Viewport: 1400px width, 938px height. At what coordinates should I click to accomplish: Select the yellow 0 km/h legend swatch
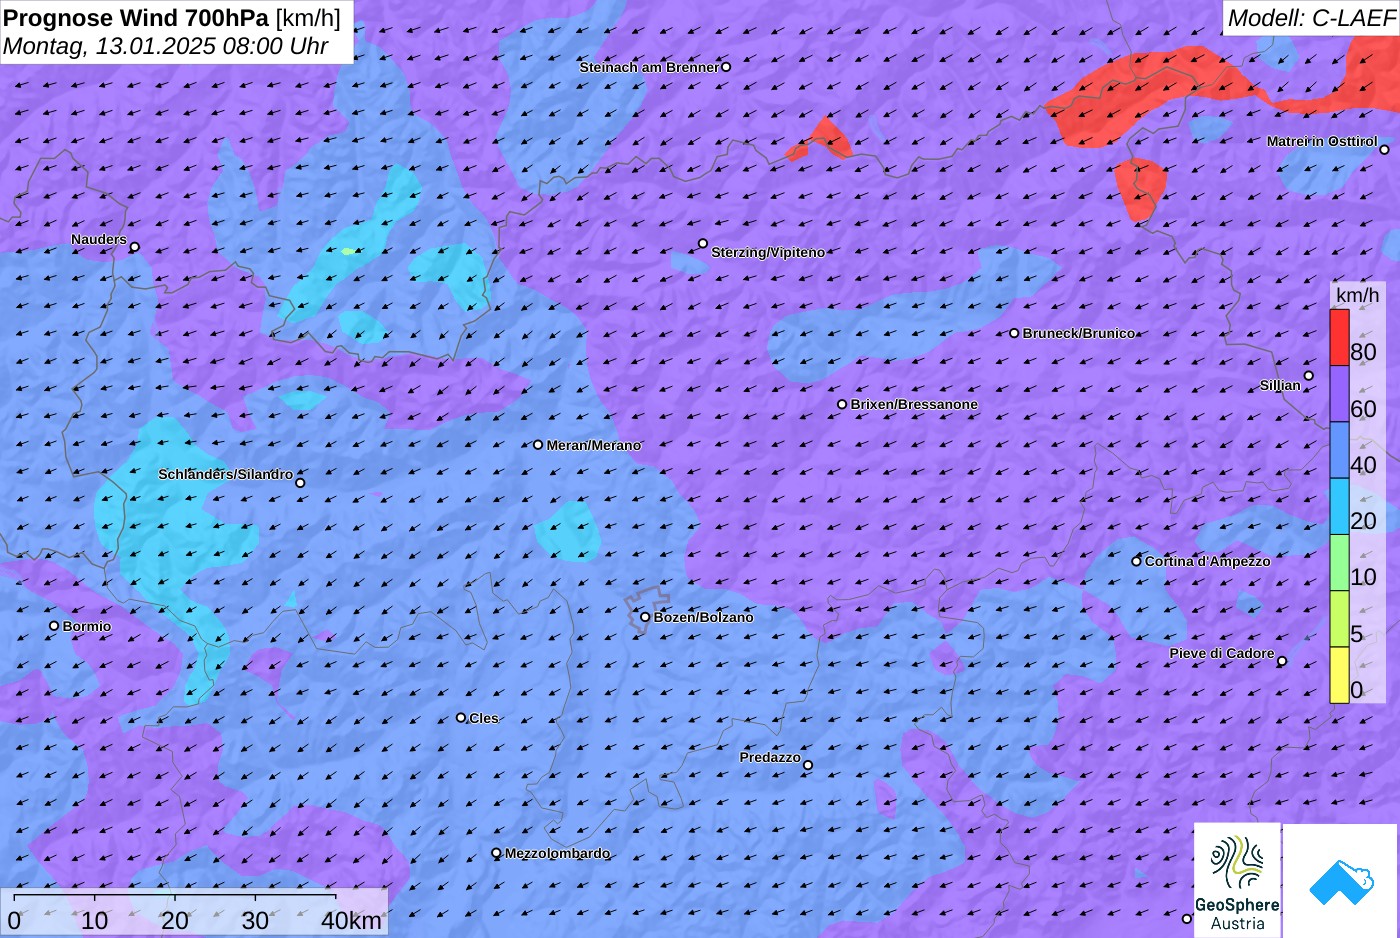tap(1339, 675)
